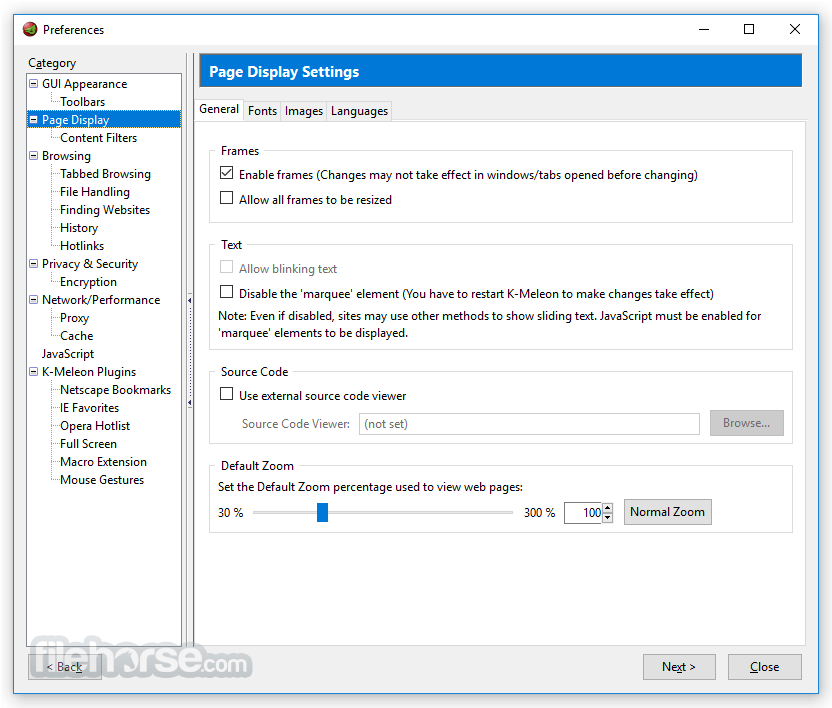
Task: Click the Next > button
Action: point(679,667)
